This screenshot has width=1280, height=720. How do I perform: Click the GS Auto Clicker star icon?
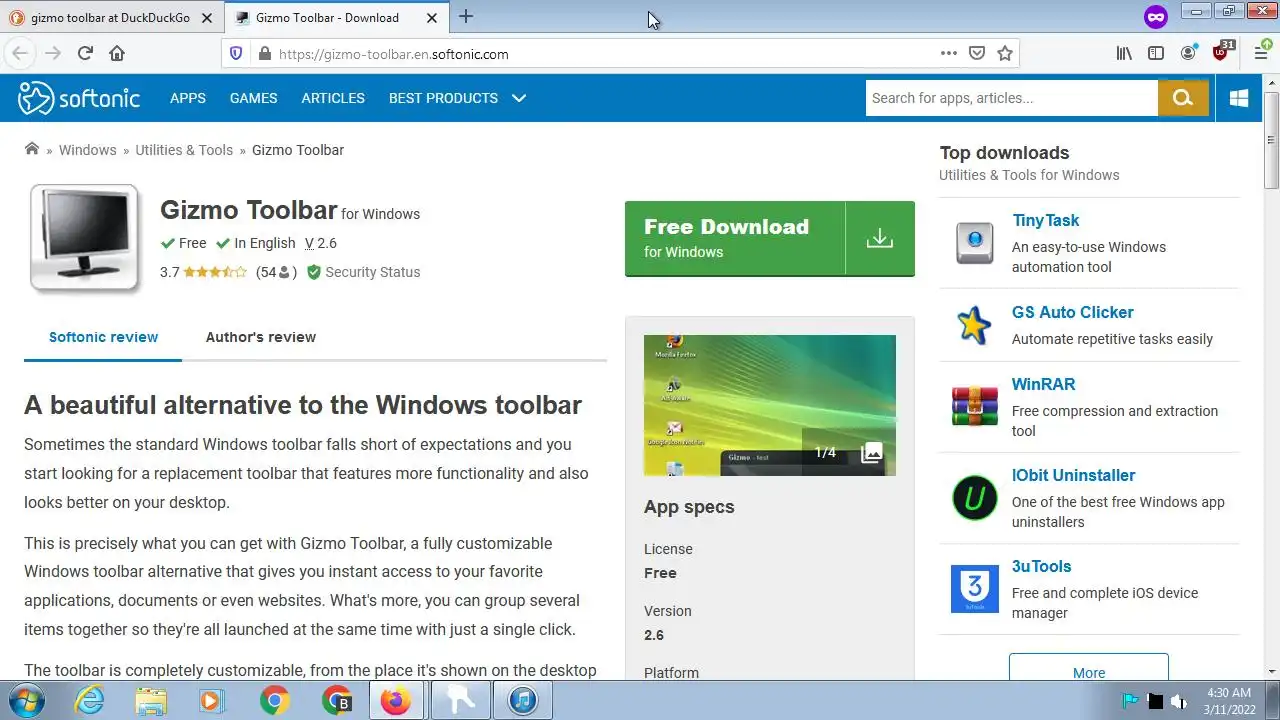pos(974,326)
